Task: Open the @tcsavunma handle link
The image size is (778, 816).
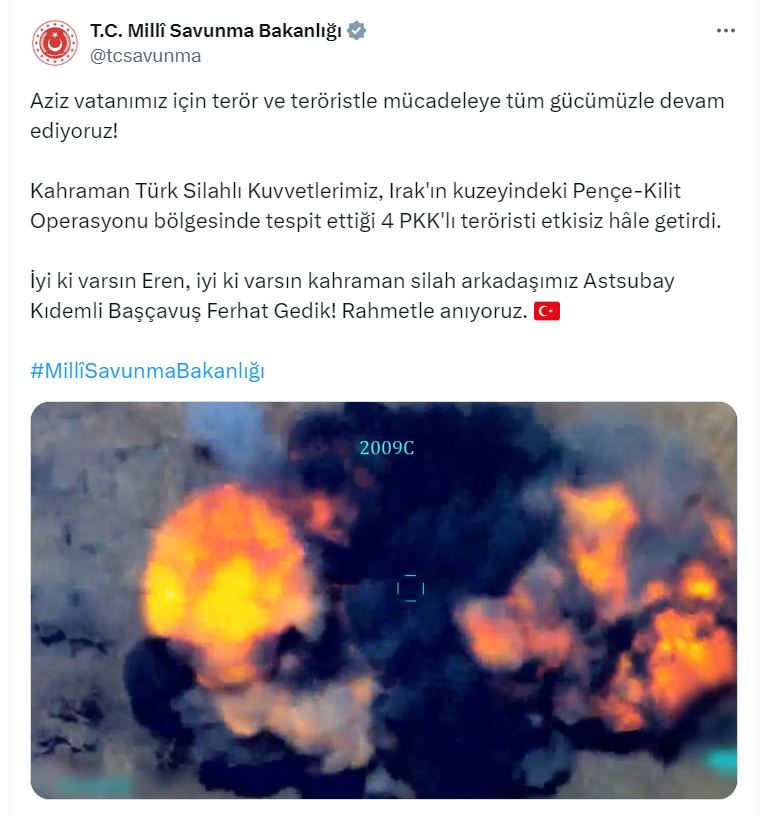Action: coord(146,56)
